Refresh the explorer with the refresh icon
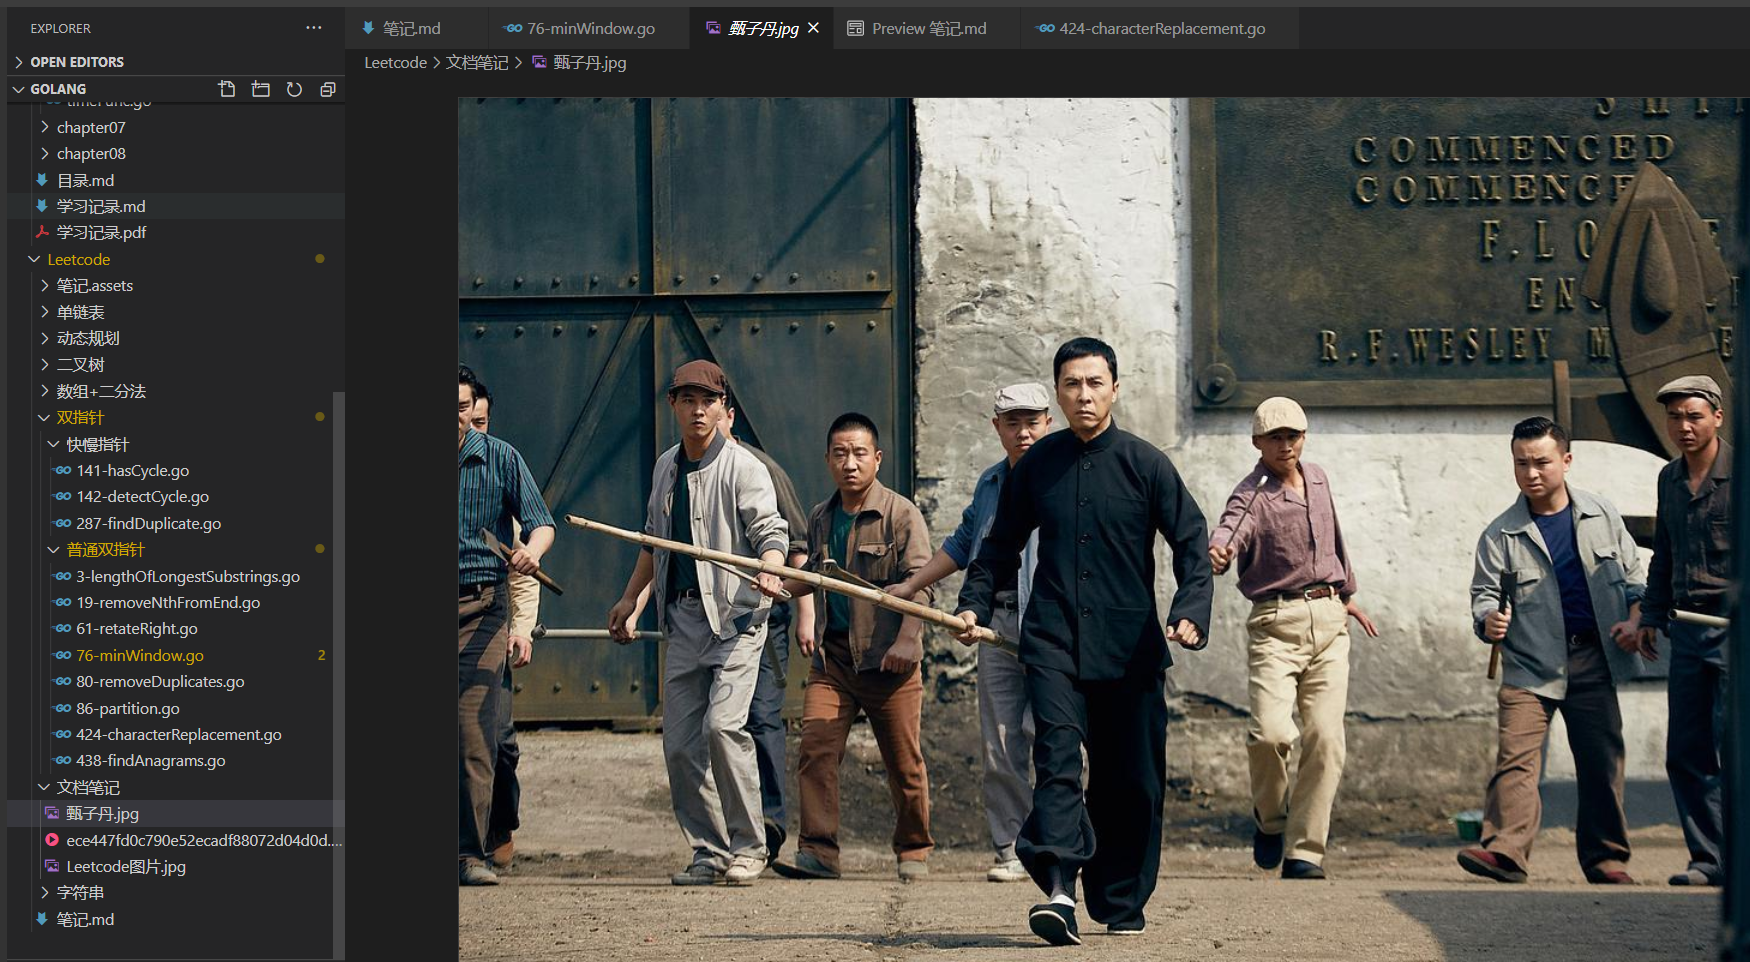This screenshot has width=1750, height=962. point(294,89)
